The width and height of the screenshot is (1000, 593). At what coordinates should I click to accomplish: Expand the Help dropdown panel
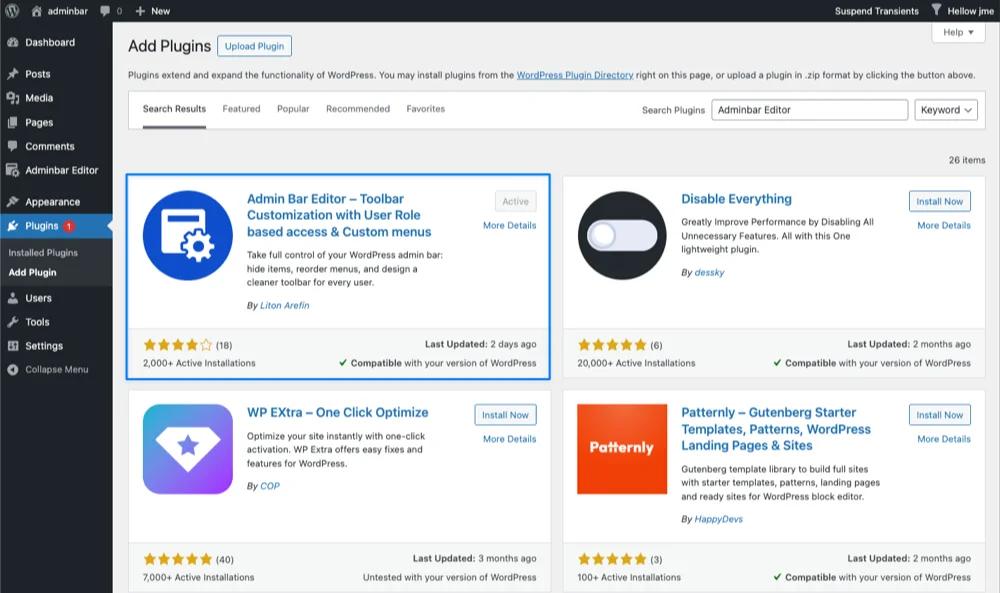[956, 32]
